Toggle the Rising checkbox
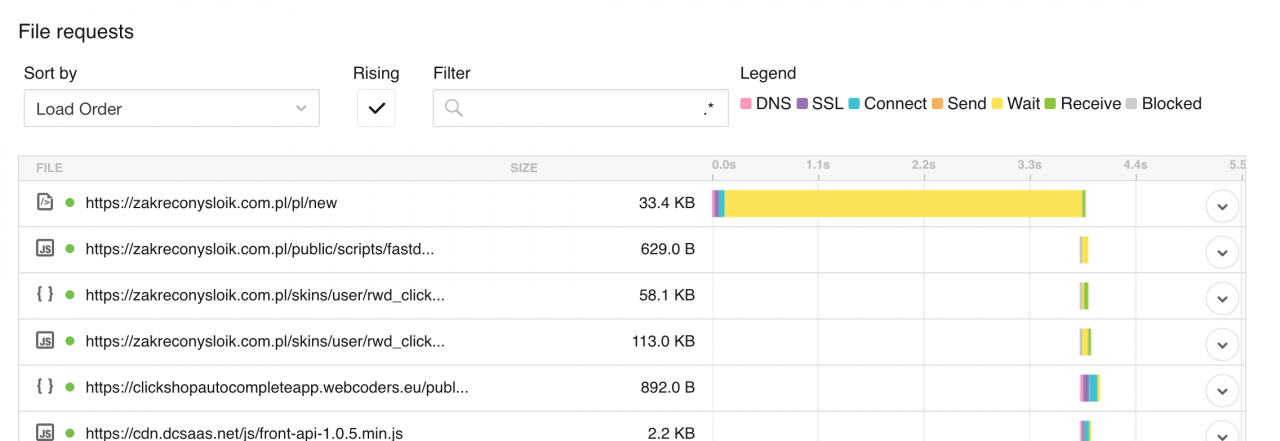Screen dimensions: 1280x441 [x=376, y=108]
